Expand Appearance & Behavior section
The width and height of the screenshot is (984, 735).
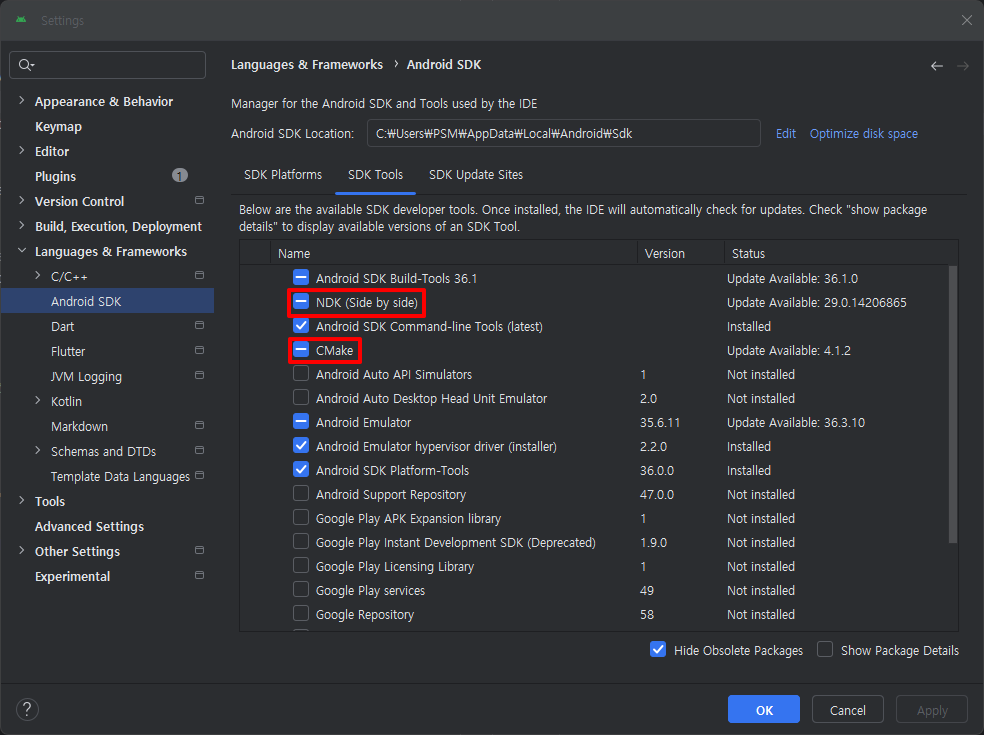(x=22, y=100)
